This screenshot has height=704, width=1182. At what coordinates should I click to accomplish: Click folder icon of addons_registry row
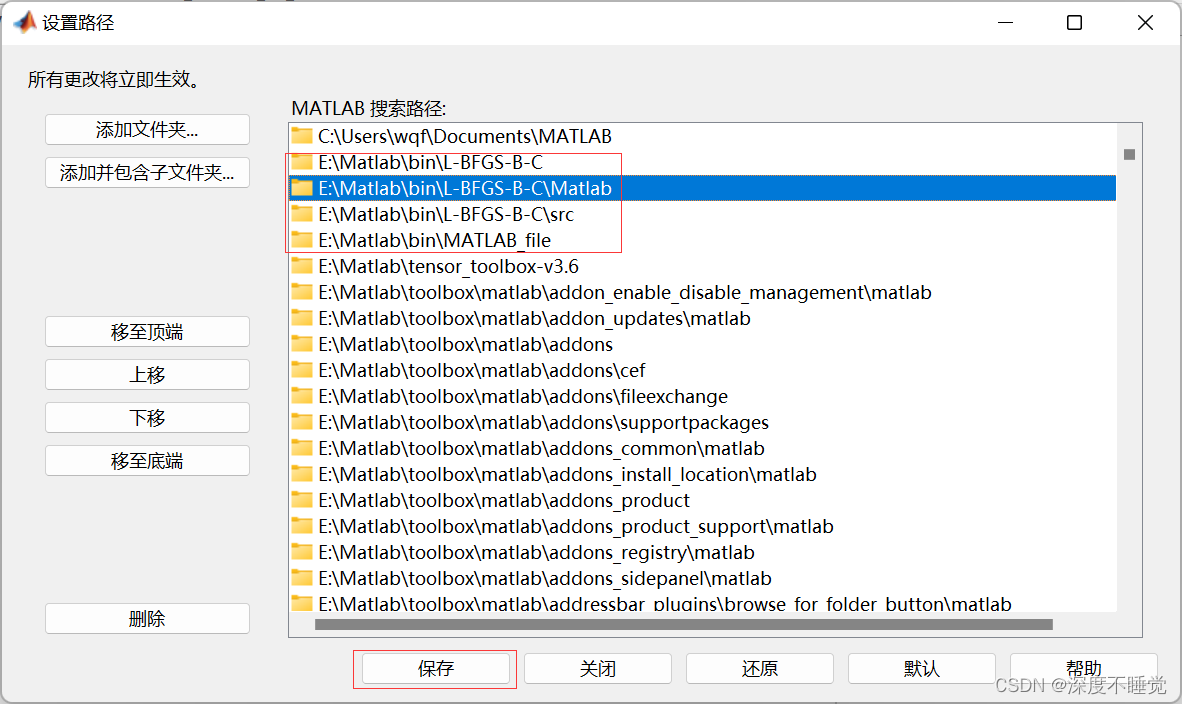coord(302,552)
